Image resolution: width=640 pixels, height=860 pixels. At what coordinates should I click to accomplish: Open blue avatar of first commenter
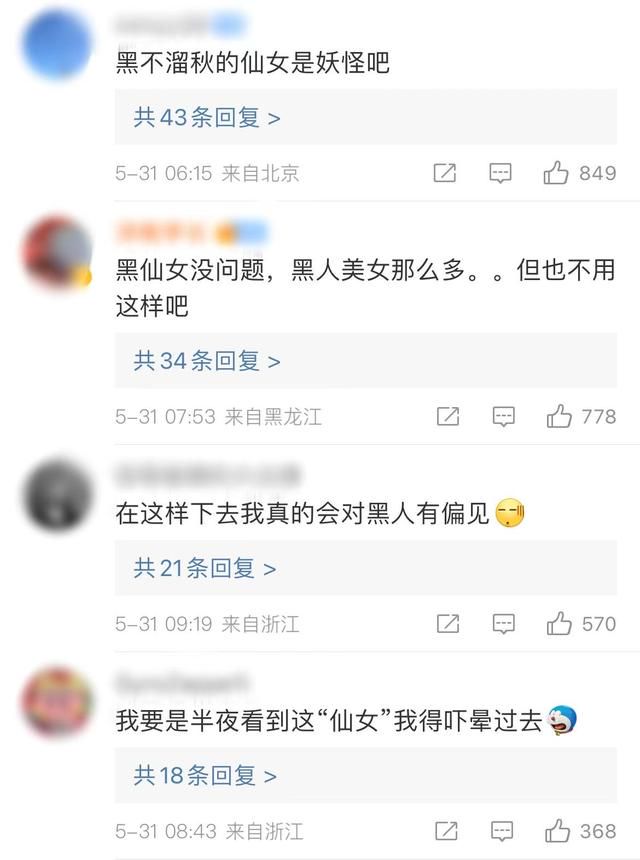[57, 44]
